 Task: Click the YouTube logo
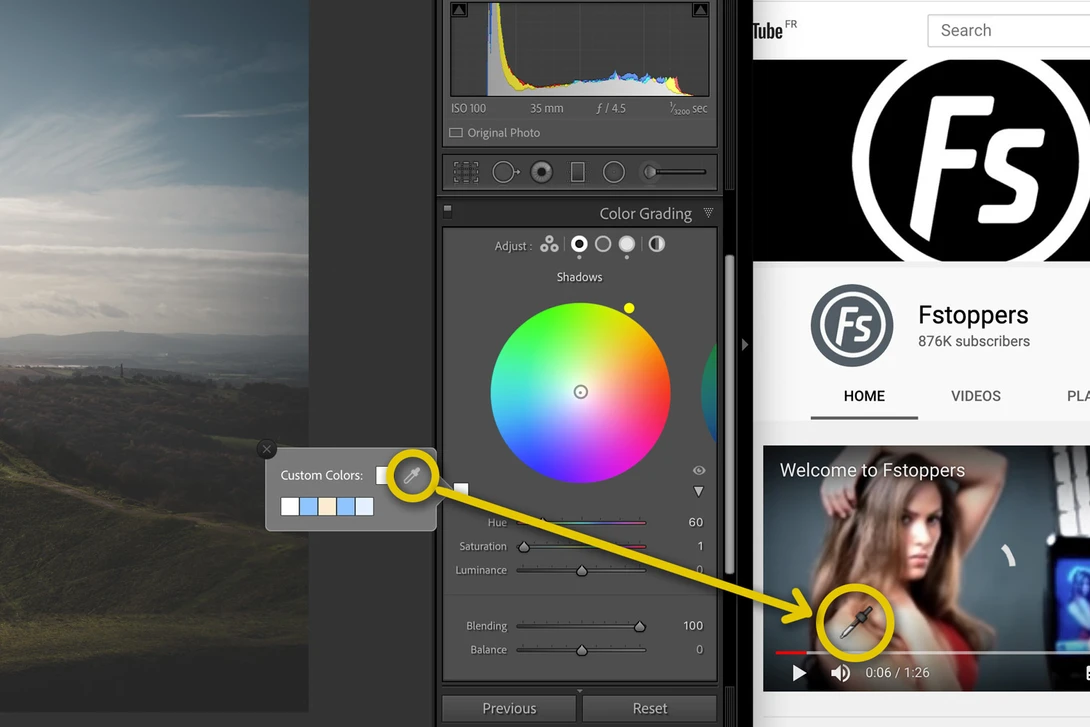pyautogui.click(x=774, y=30)
